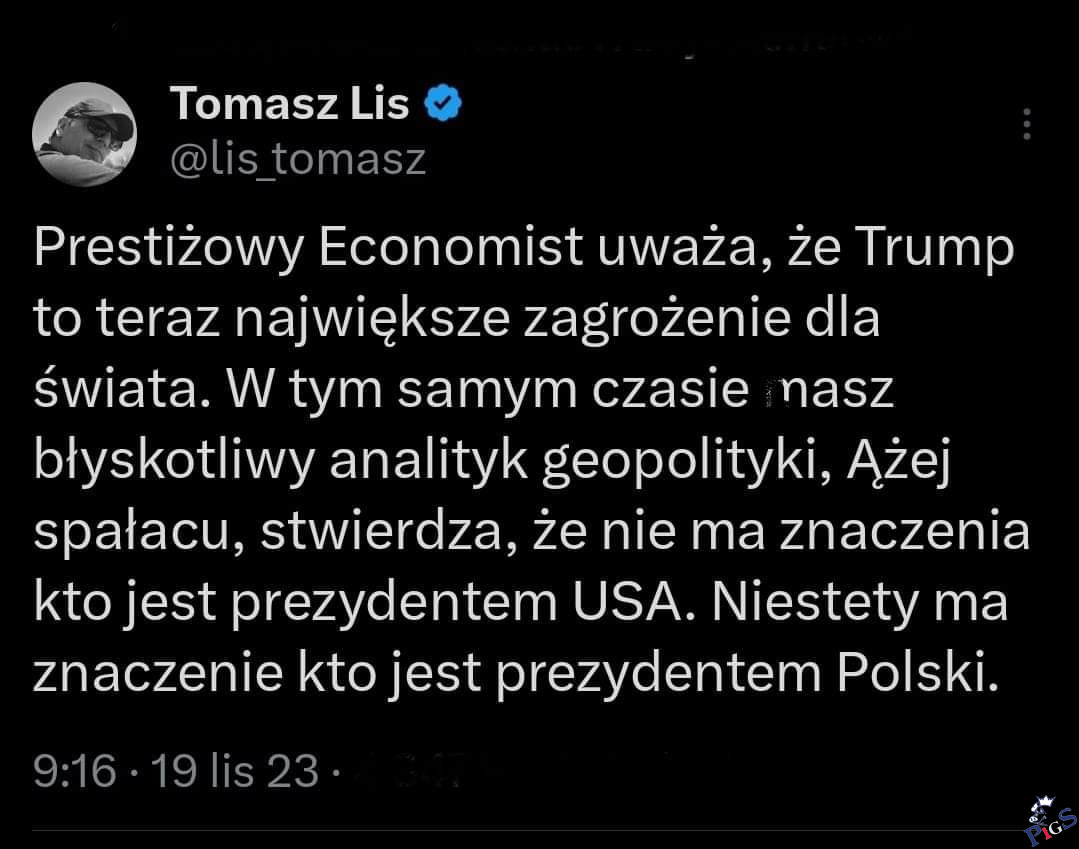Click the blue verified badge

pyautogui.click(x=444, y=103)
